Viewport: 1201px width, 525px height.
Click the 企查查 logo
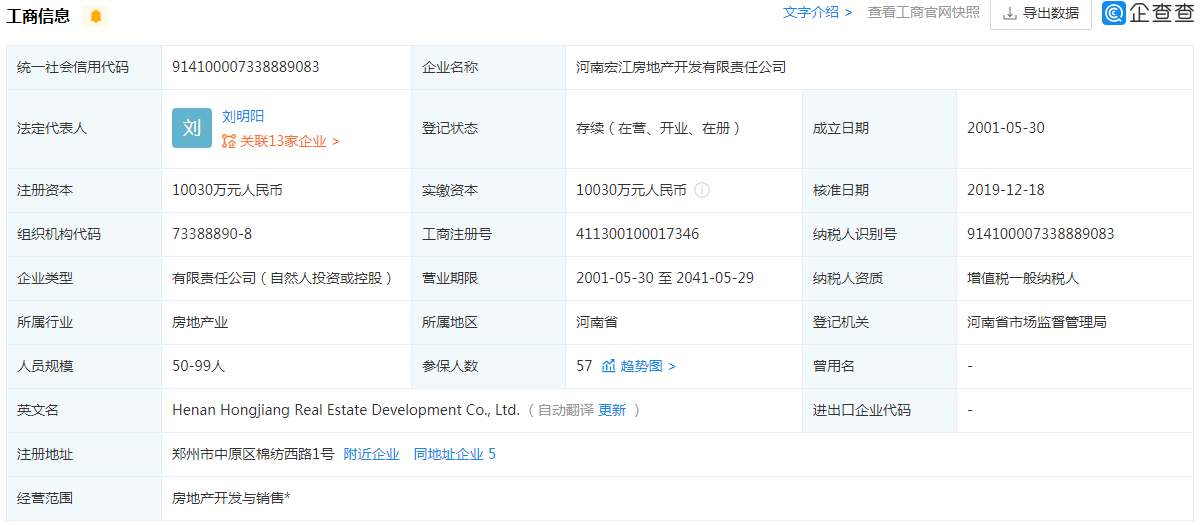click(1147, 13)
